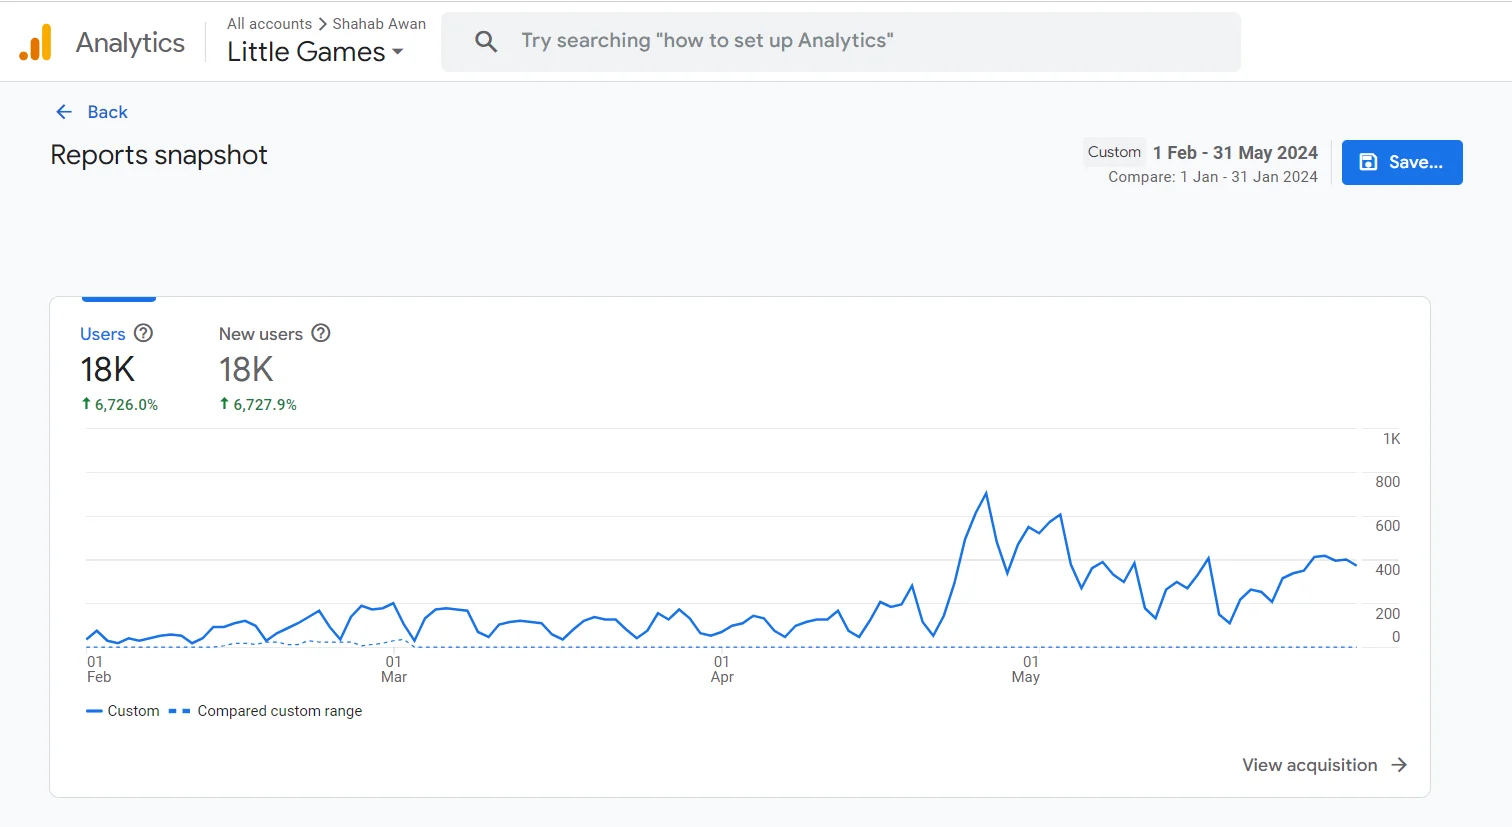Click the dashed Compared custom range marker

[179, 711]
